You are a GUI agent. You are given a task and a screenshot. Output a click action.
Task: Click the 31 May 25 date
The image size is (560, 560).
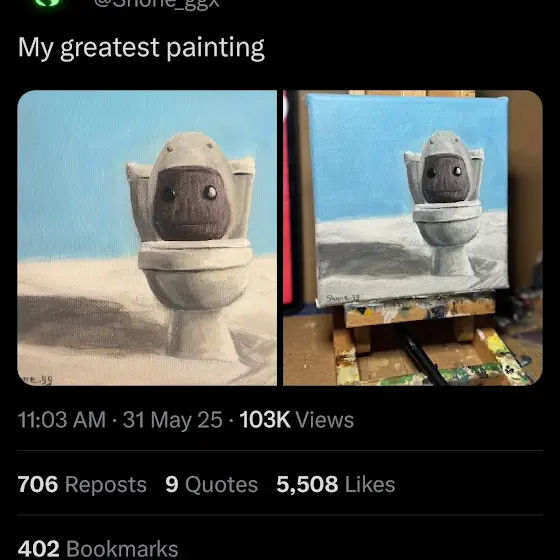coord(172,419)
